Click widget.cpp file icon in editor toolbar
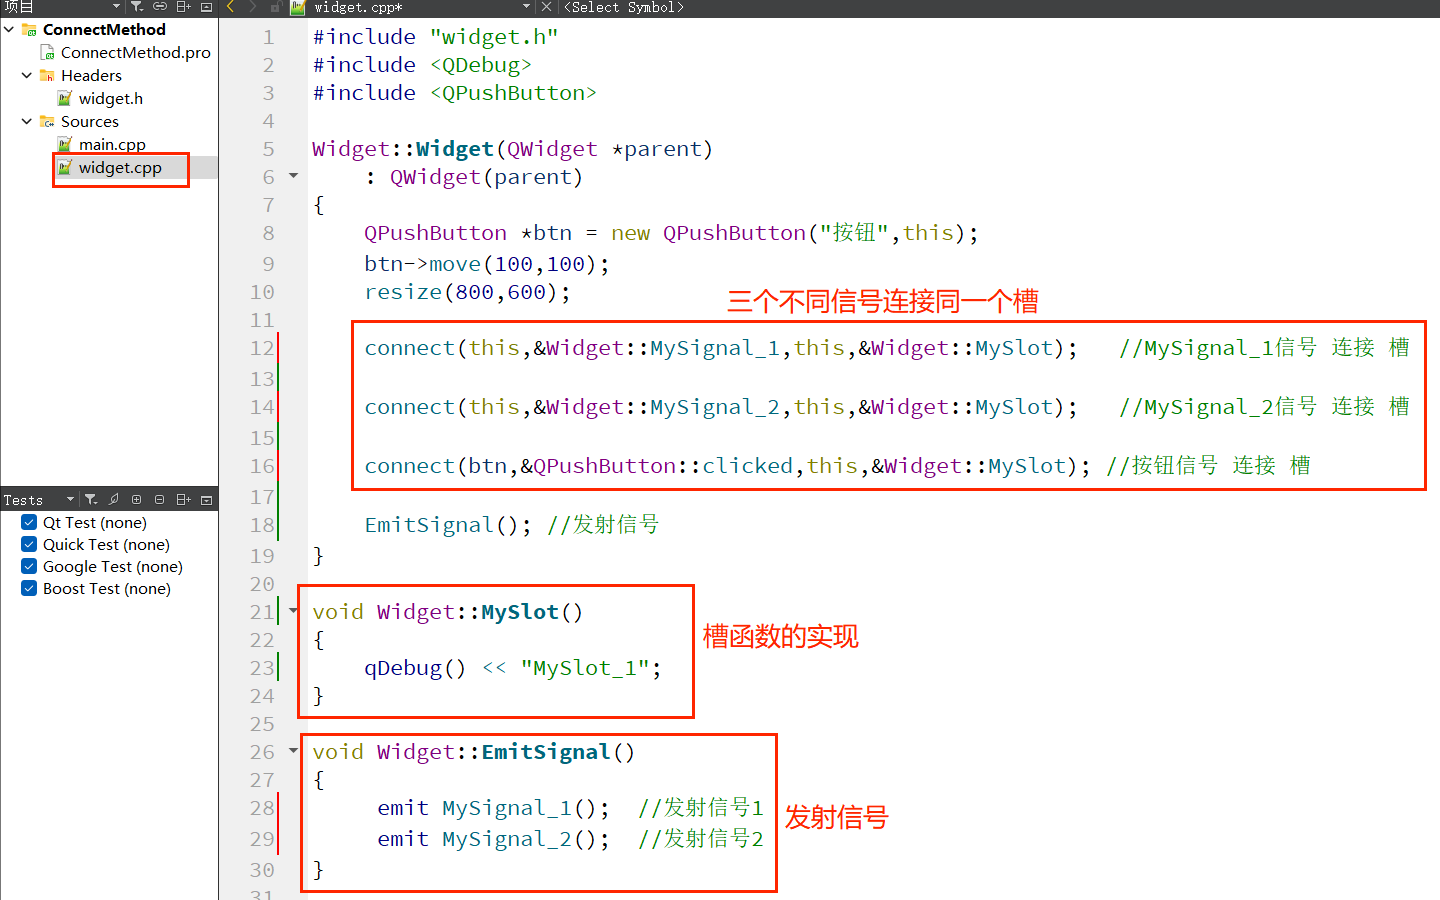The height and width of the screenshot is (900, 1440). tap(297, 7)
